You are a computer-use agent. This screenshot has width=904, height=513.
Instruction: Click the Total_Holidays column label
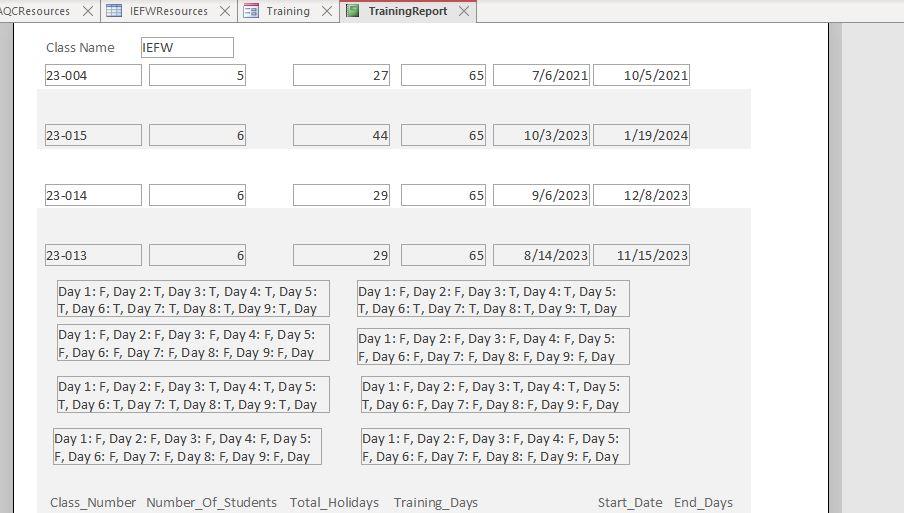334,503
